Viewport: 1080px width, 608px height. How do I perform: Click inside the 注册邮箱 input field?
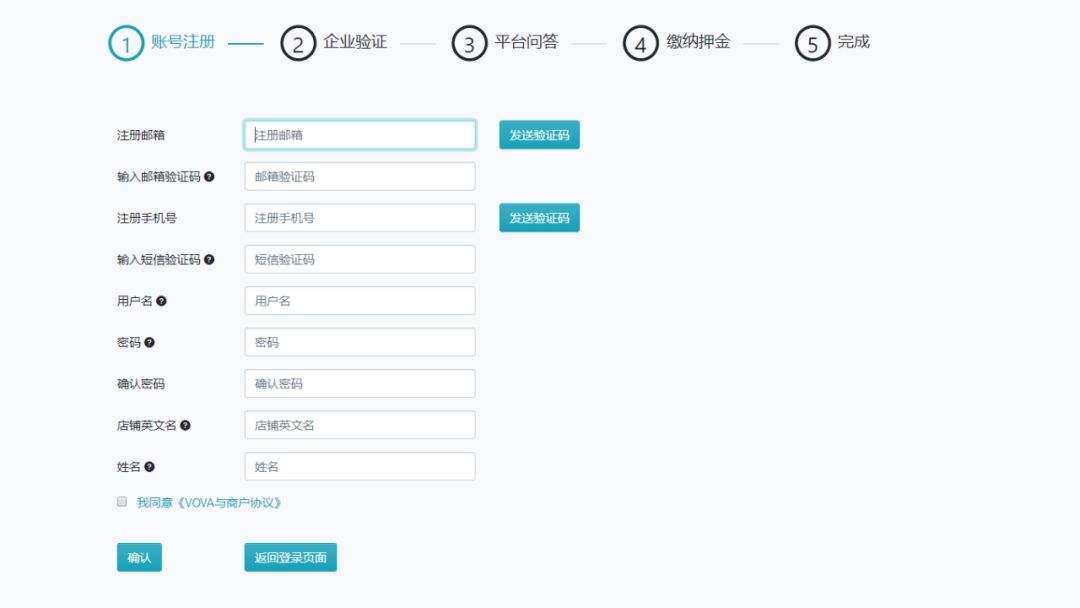[359, 134]
